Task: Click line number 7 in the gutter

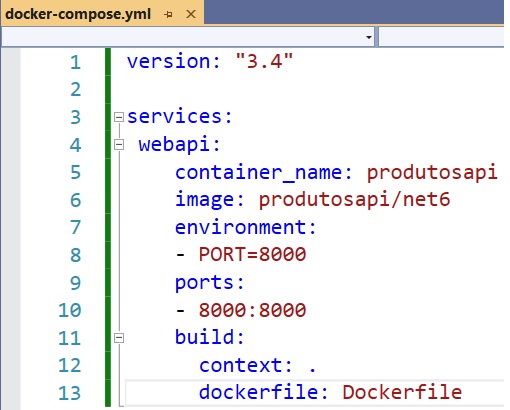Action: [75, 228]
